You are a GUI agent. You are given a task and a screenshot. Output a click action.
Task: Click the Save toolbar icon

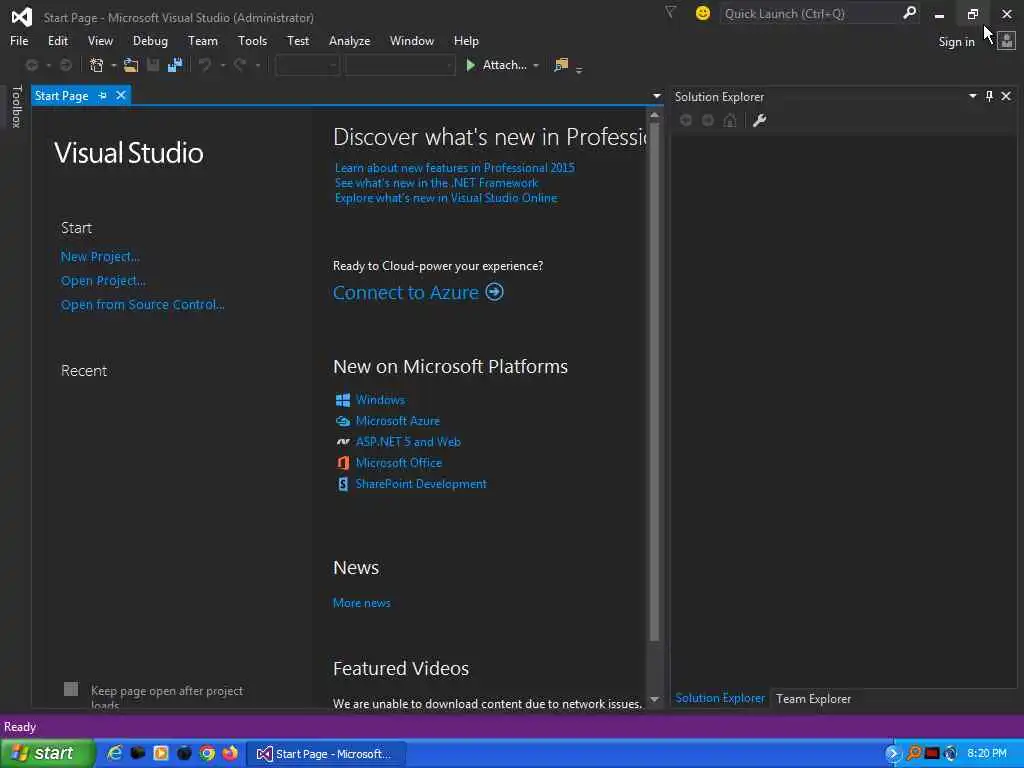click(x=153, y=65)
